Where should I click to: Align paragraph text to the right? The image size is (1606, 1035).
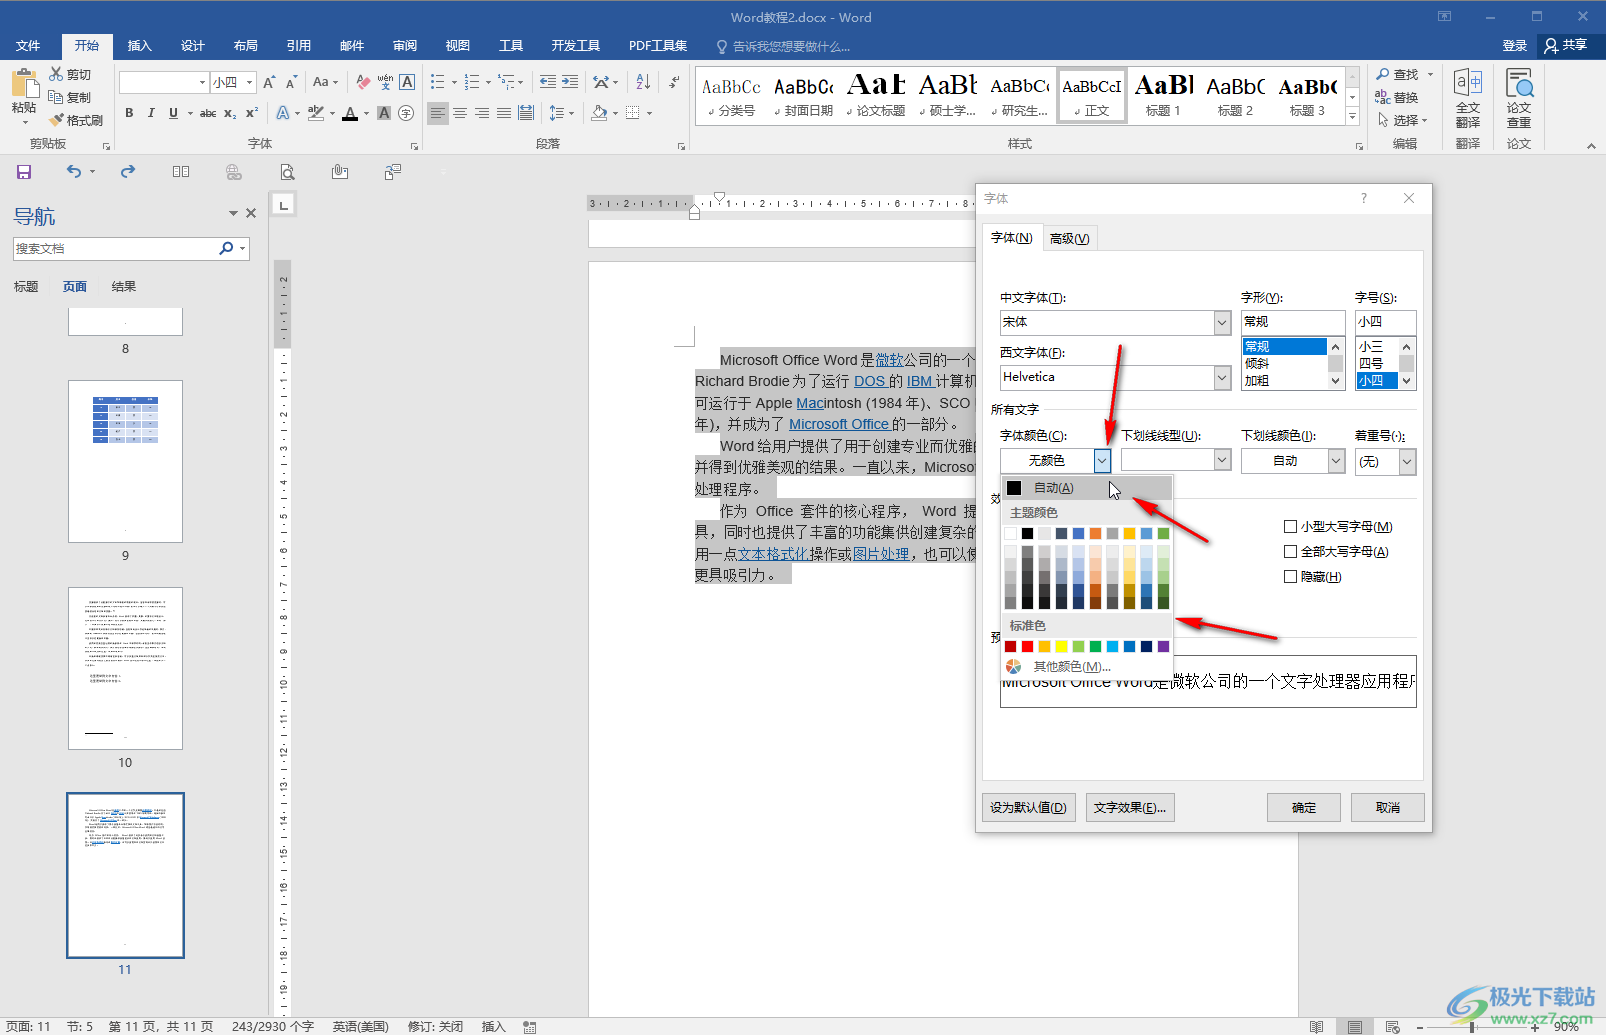click(482, 113)
